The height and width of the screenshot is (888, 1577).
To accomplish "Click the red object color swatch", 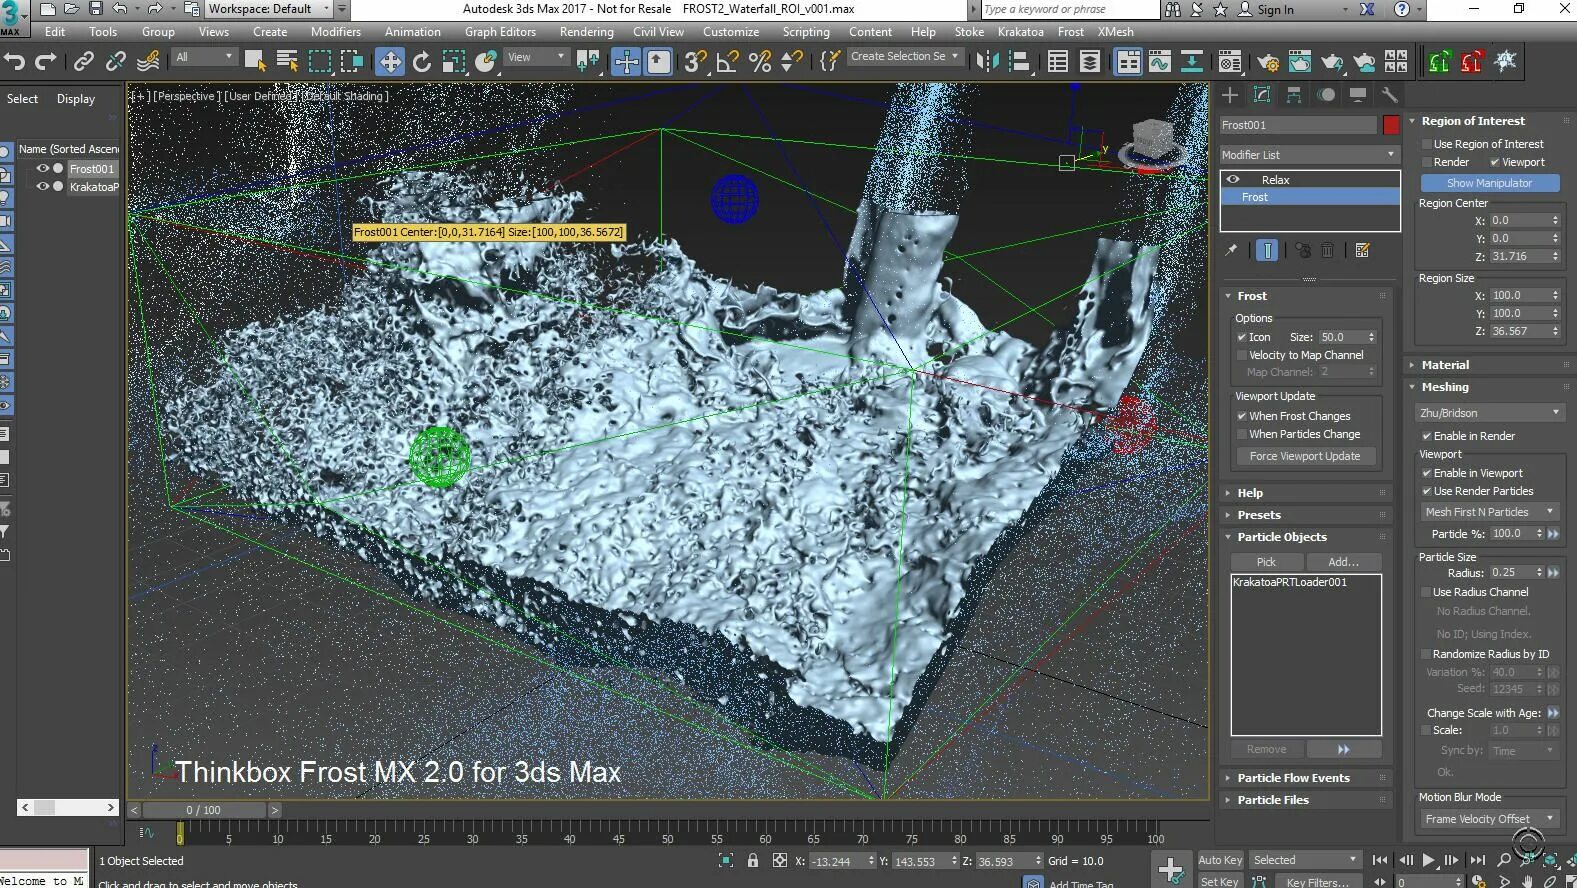I will [1390, 125].
